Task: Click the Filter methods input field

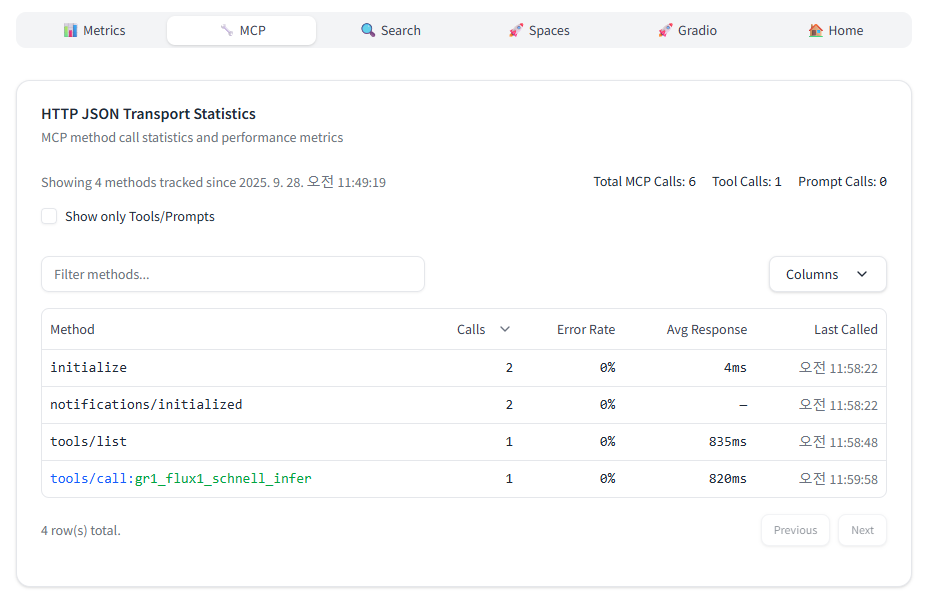Action: [x=232, y=275]
